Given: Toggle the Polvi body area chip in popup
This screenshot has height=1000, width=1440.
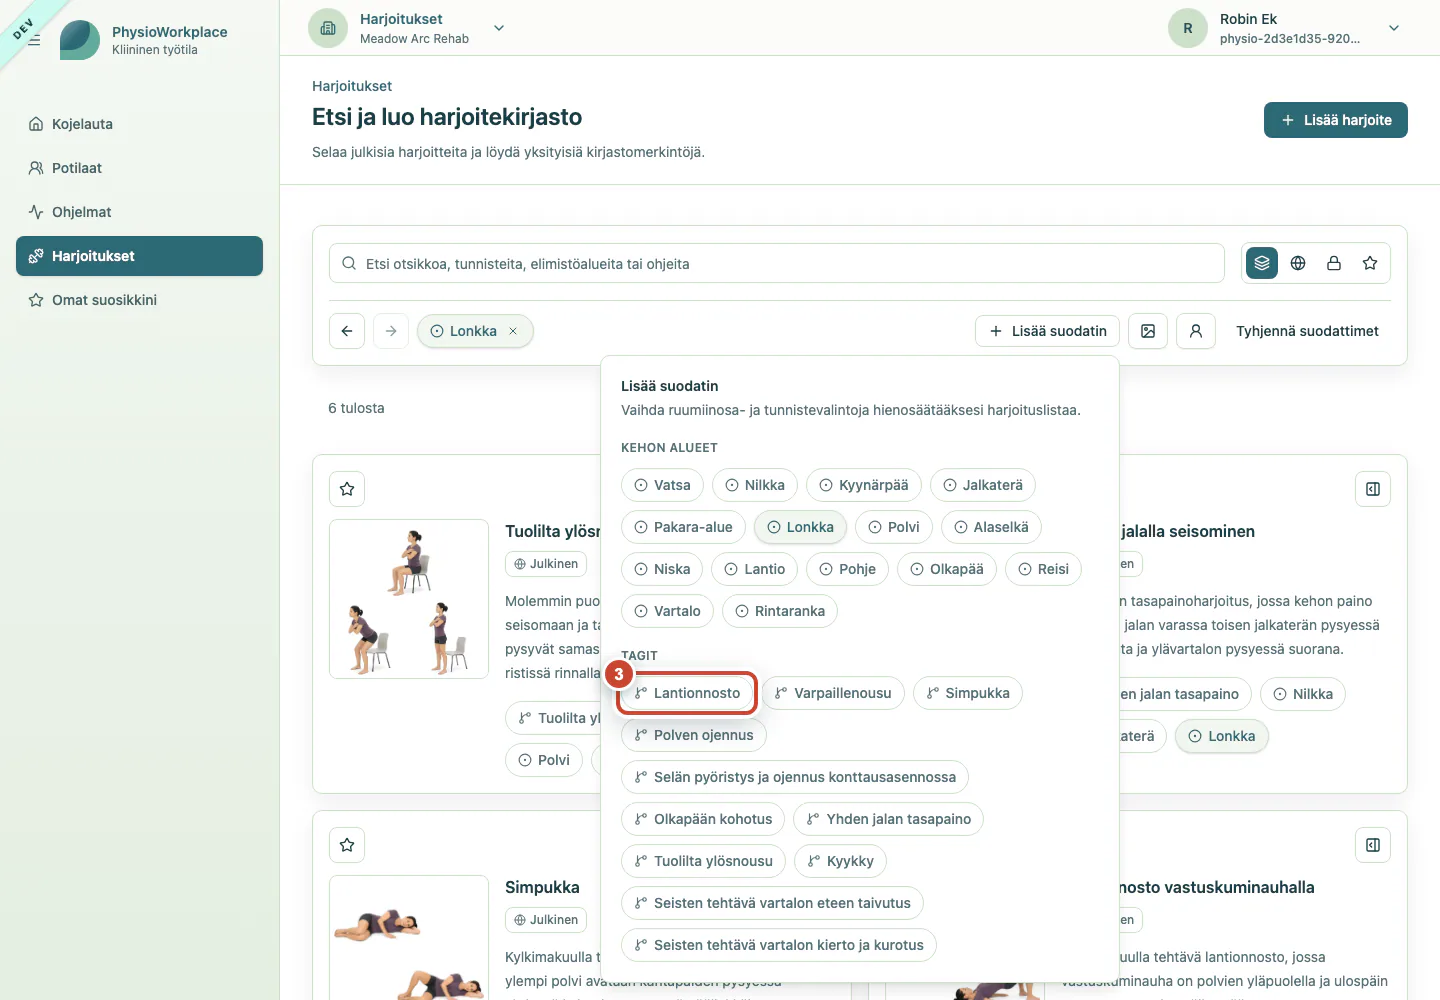Looking at the screenshot, I should pyautogui.click(x=894, y=527).
